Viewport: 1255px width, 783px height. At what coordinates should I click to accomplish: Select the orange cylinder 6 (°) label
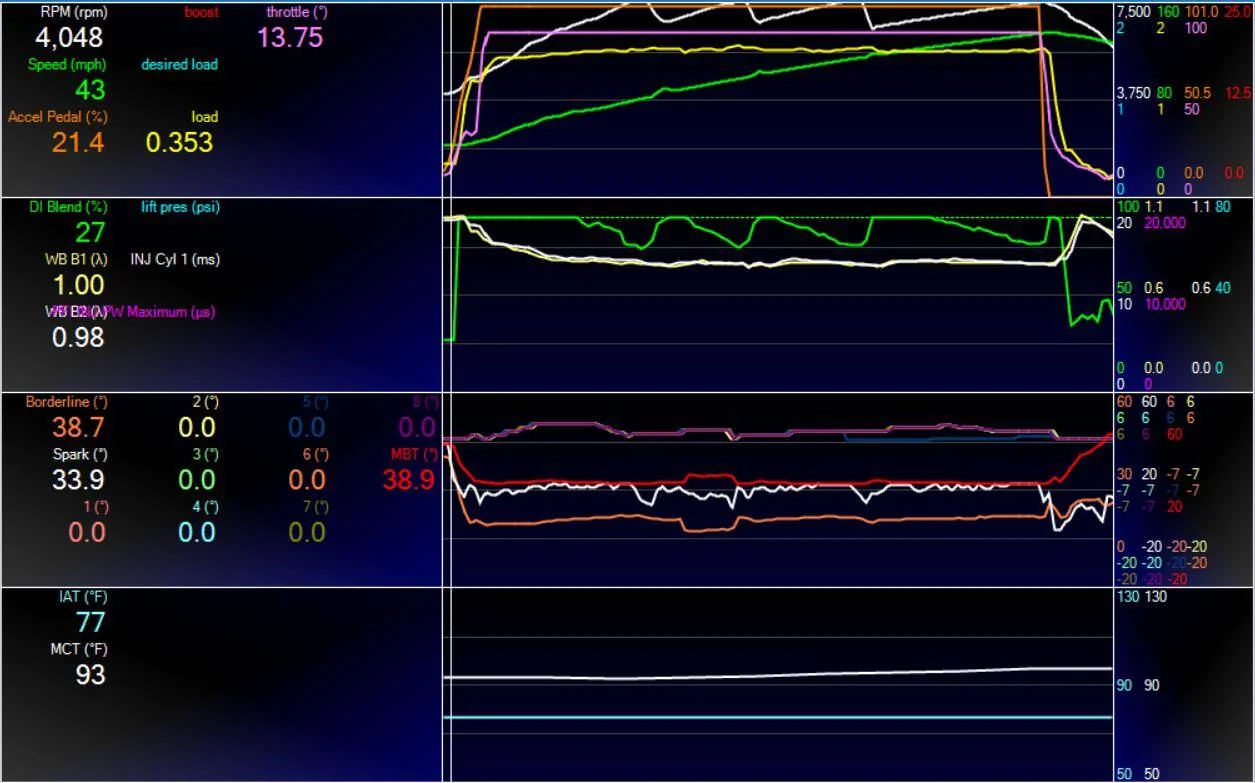coord(315,454)
